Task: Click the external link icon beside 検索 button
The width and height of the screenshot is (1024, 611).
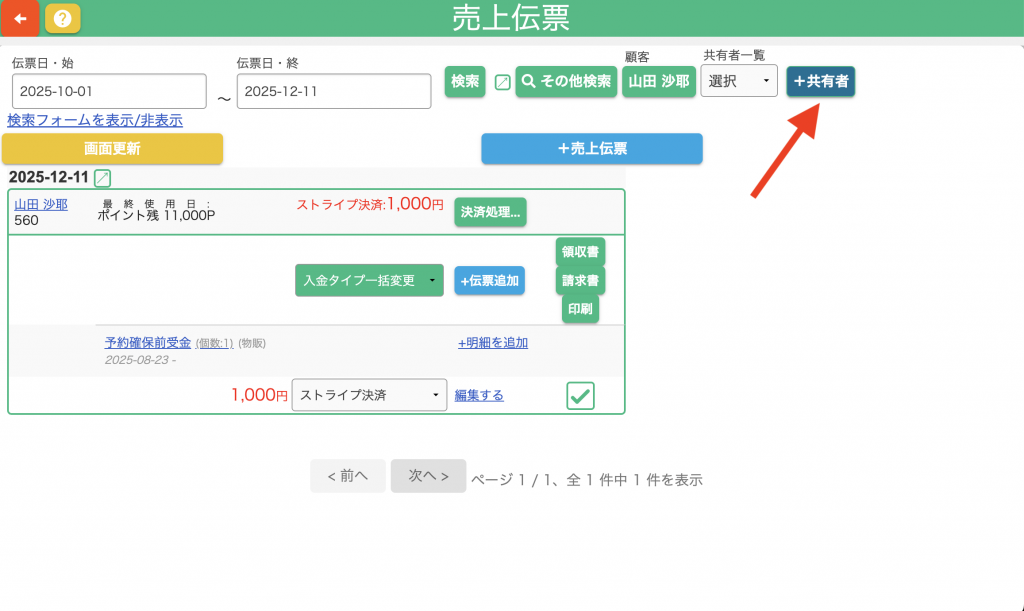Action: click(502, 82)
